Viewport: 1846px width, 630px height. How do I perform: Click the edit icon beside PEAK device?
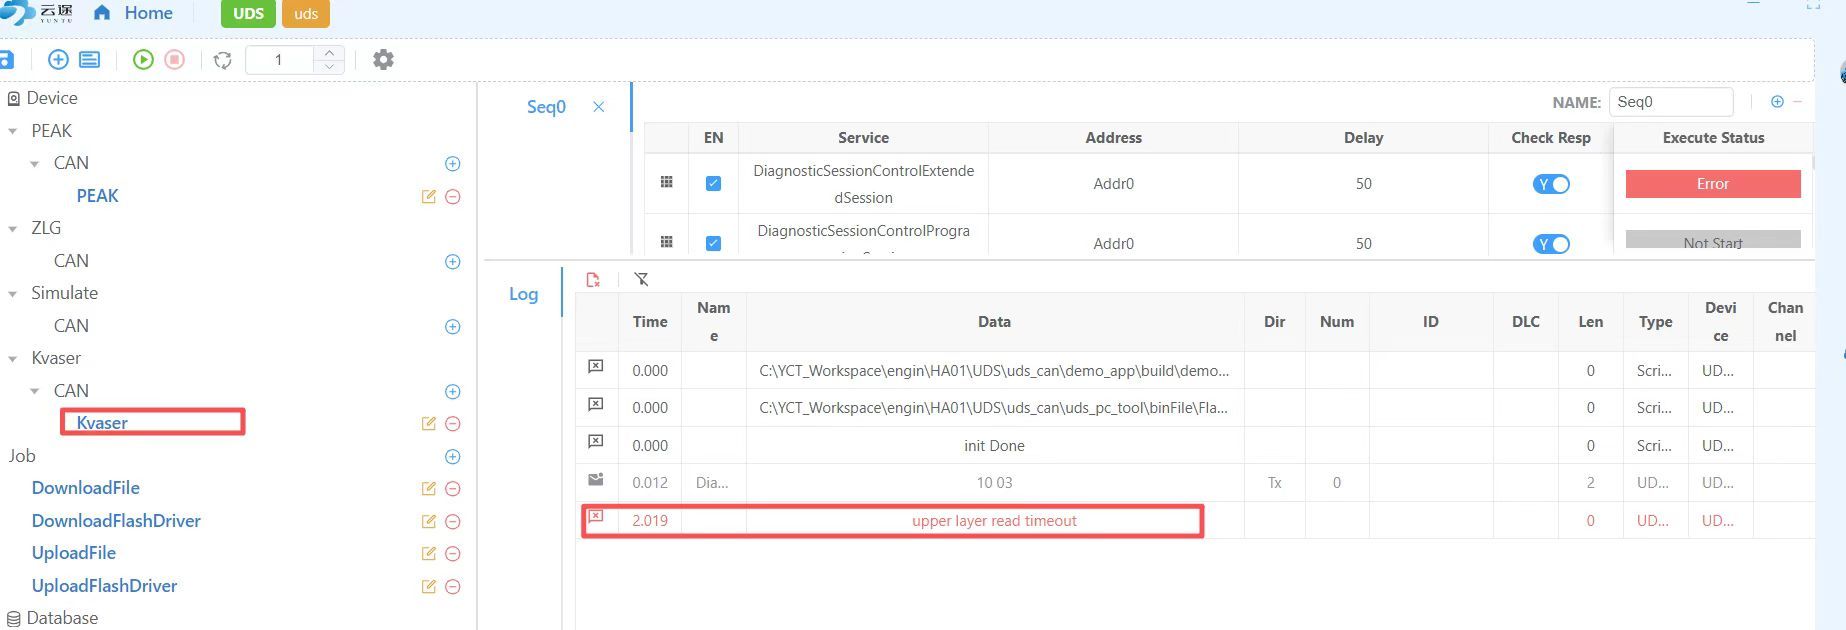click(x=428, y=197)
